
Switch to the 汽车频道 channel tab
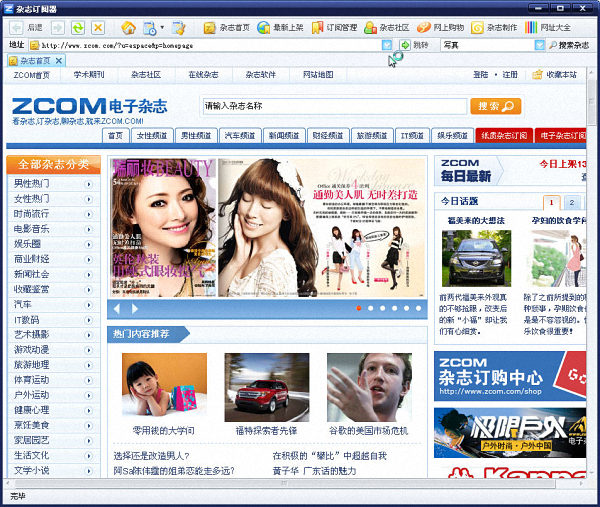pos(244,135)
